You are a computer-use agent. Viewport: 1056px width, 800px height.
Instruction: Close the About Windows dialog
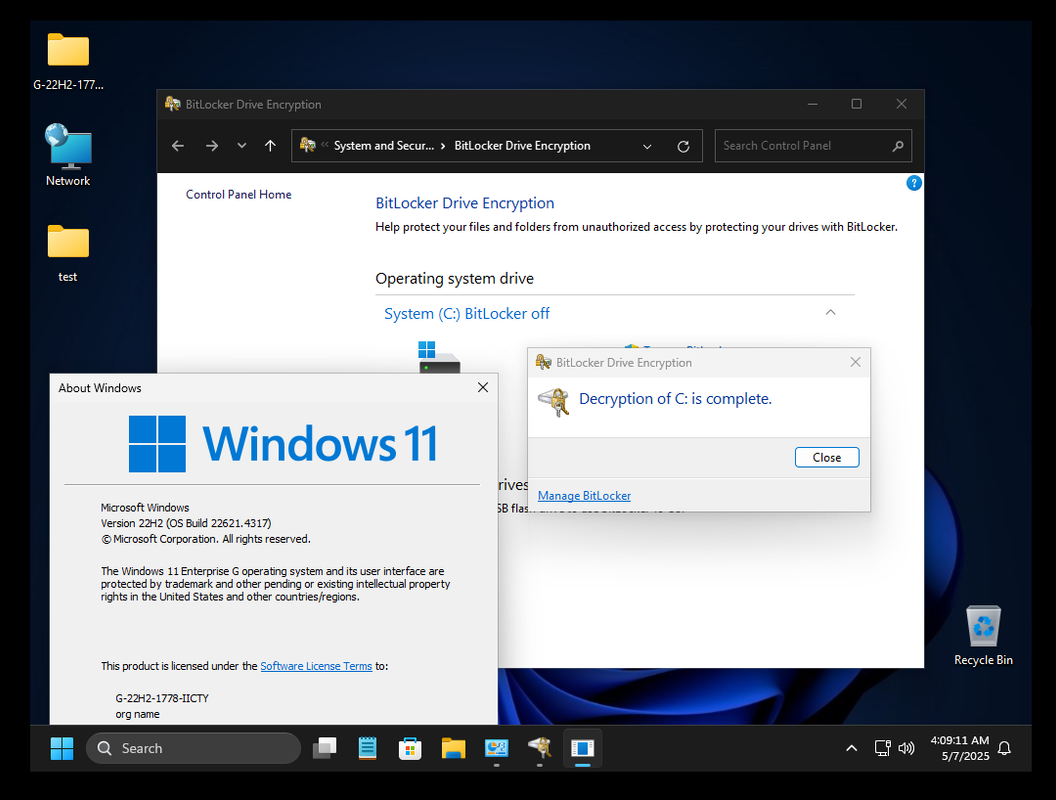(483, 387)
